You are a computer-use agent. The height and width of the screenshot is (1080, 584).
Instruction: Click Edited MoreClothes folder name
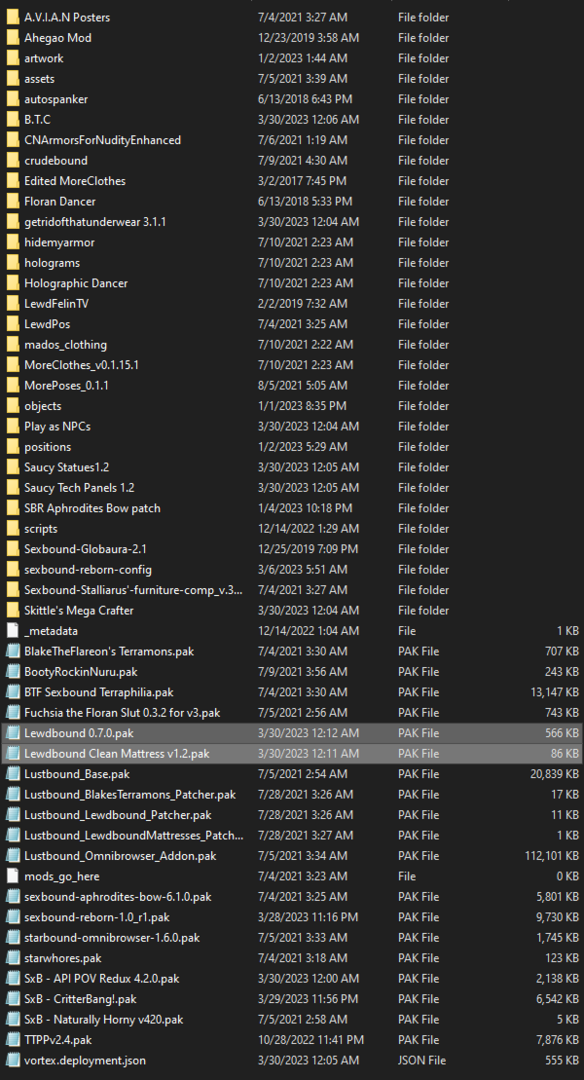(x=74, y=181)
